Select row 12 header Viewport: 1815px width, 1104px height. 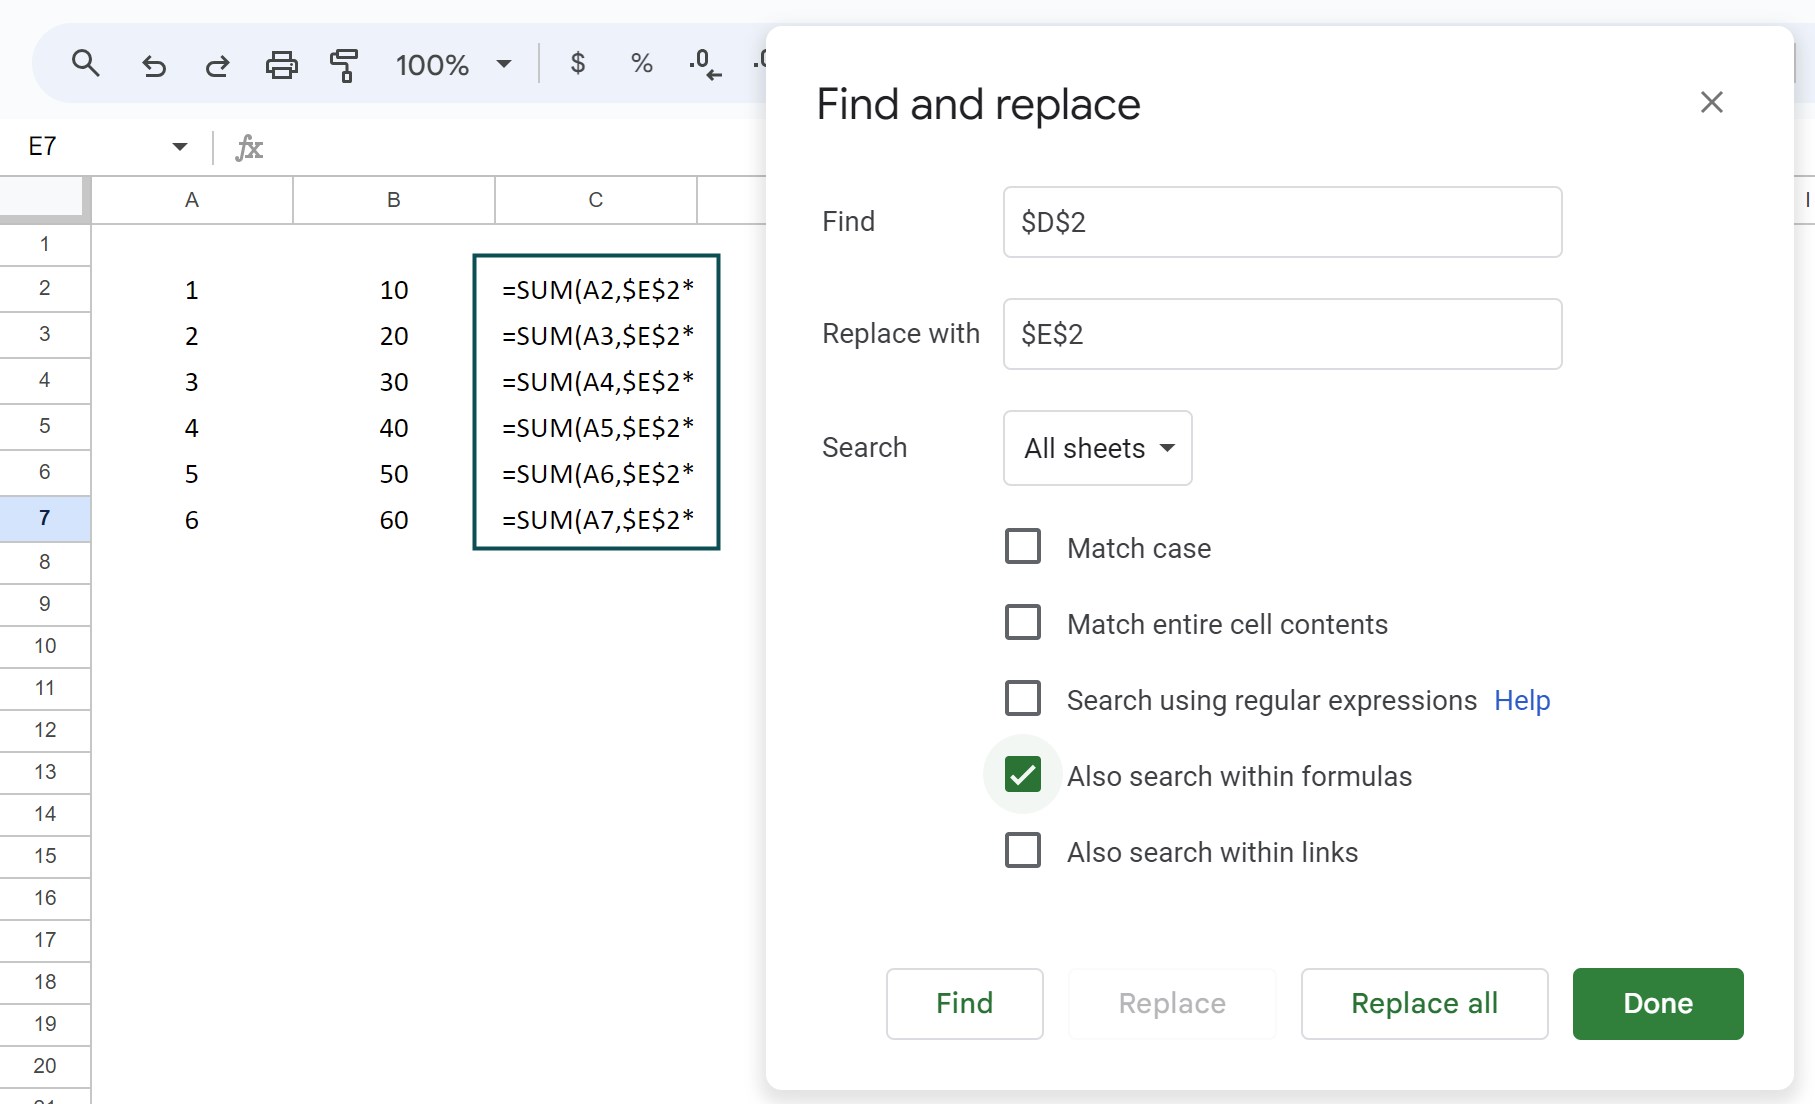coord(45,730)
